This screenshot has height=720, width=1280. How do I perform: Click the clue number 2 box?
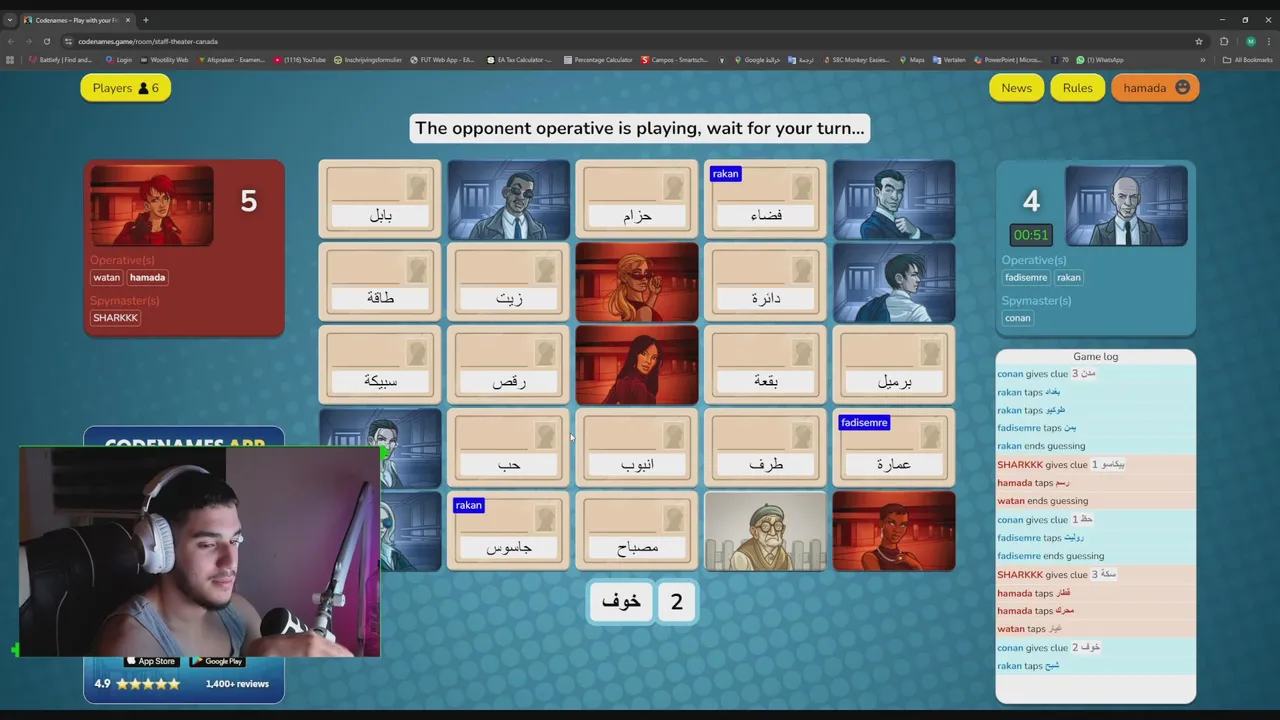click(677, 601)
